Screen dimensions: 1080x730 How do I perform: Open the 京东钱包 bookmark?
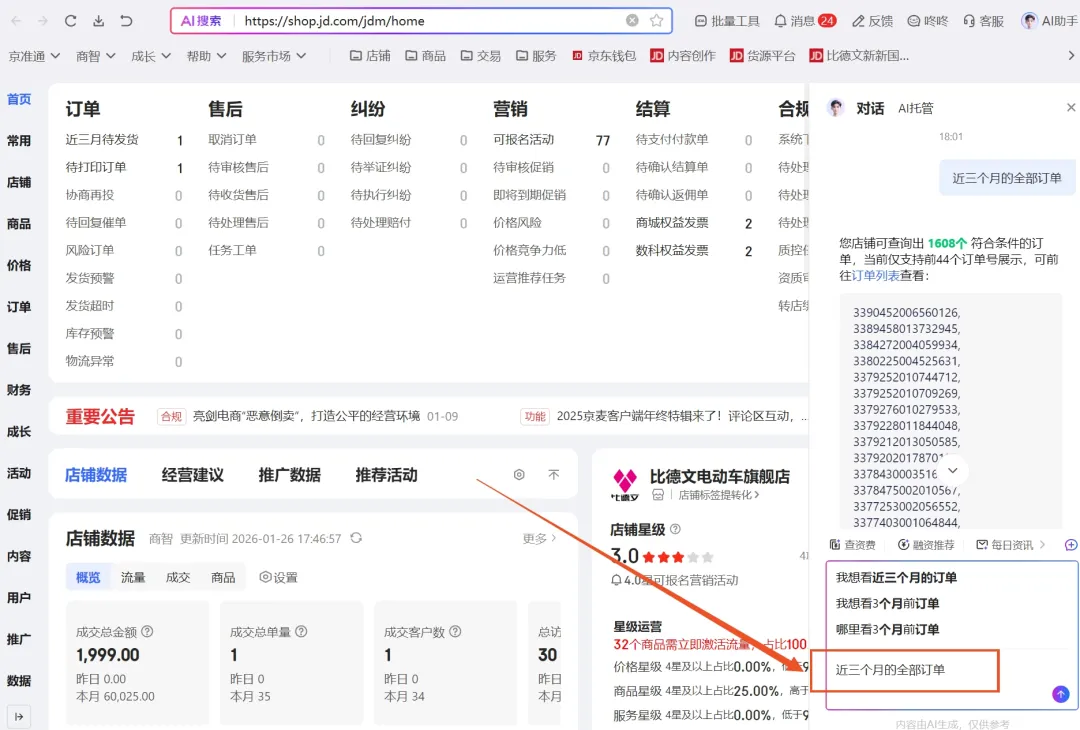(x=604, y=56)
